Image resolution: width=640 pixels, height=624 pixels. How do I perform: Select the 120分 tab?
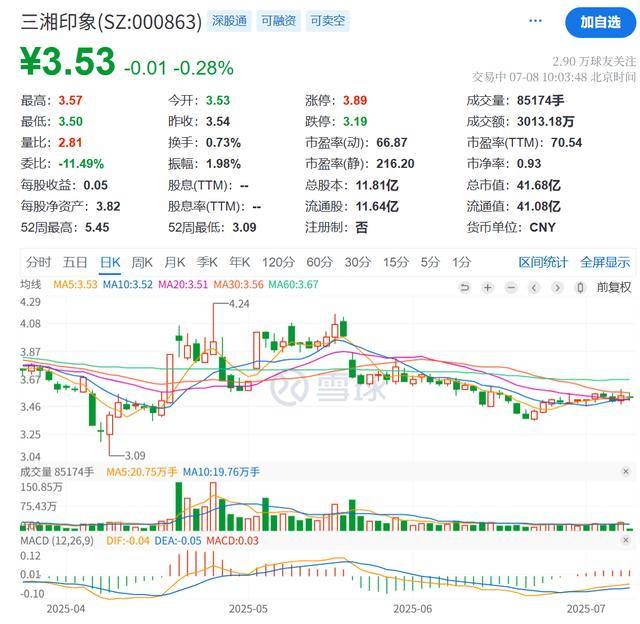278,262
